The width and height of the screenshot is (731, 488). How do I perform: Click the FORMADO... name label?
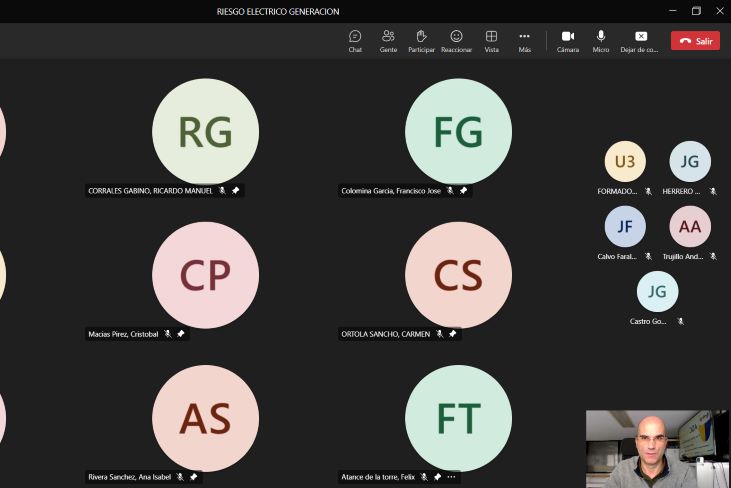coord(617,191)
